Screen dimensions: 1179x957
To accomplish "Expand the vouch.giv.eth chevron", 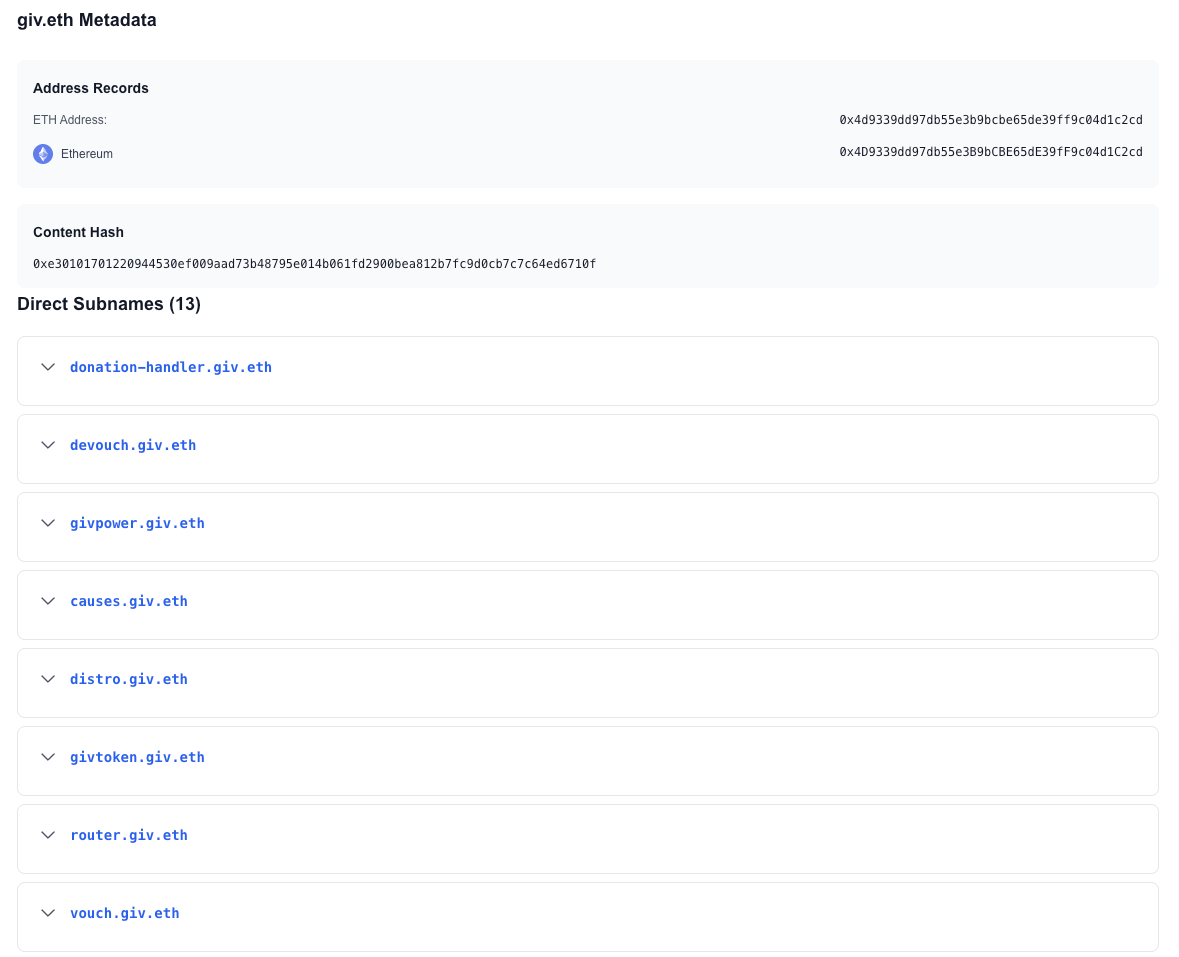I will [47, 913].
